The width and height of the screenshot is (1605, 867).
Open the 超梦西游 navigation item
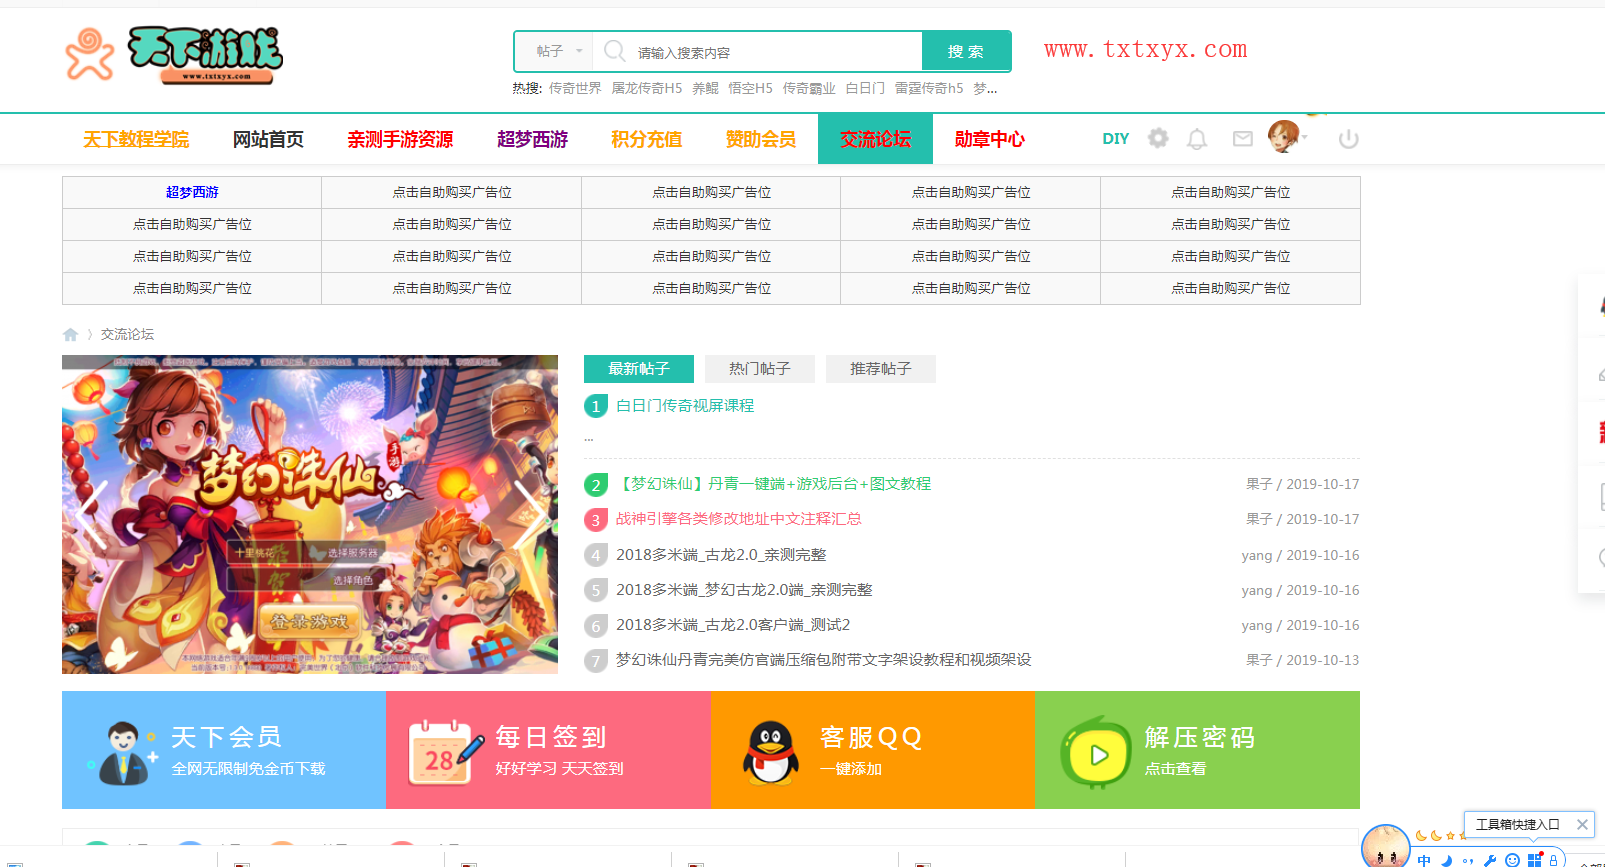[532, 139]
